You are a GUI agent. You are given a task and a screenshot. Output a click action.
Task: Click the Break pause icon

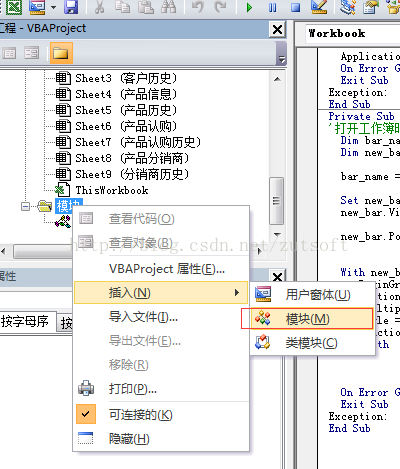pyautogui.click(x=272, y=7)
